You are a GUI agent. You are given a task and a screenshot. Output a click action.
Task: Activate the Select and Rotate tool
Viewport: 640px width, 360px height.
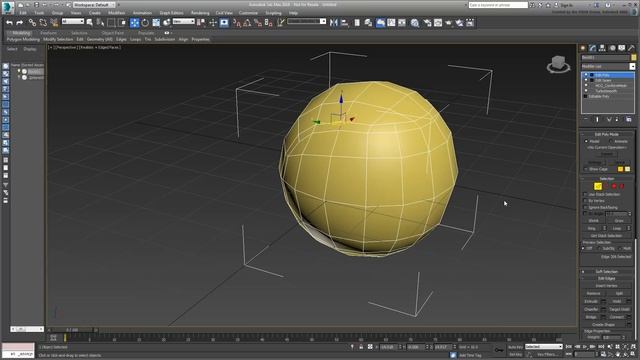[x=145, y=22]
